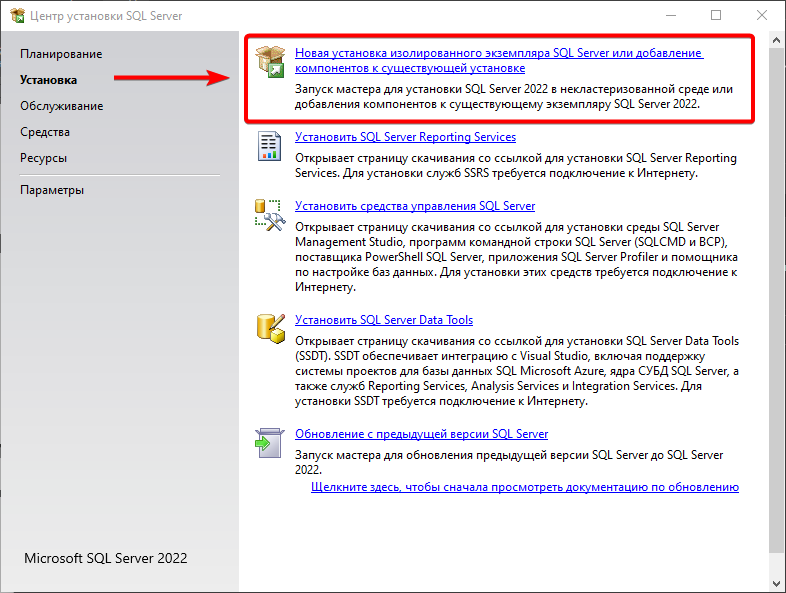Click the new SQL Server installation box icon
Viewport: 786px width, 593px height.
pyautogui.click(x=270, y=62)
